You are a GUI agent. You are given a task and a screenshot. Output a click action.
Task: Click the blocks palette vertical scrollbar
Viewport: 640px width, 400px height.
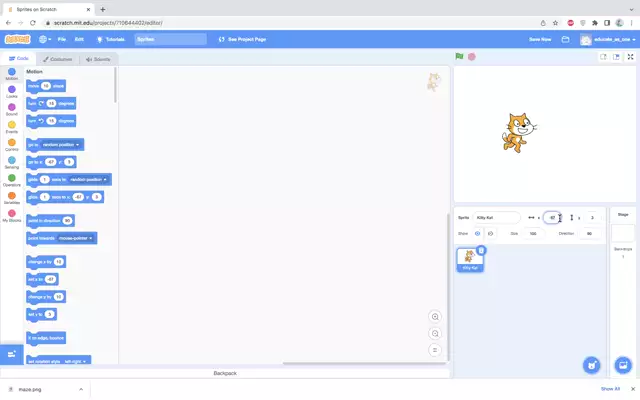point(116,85)
